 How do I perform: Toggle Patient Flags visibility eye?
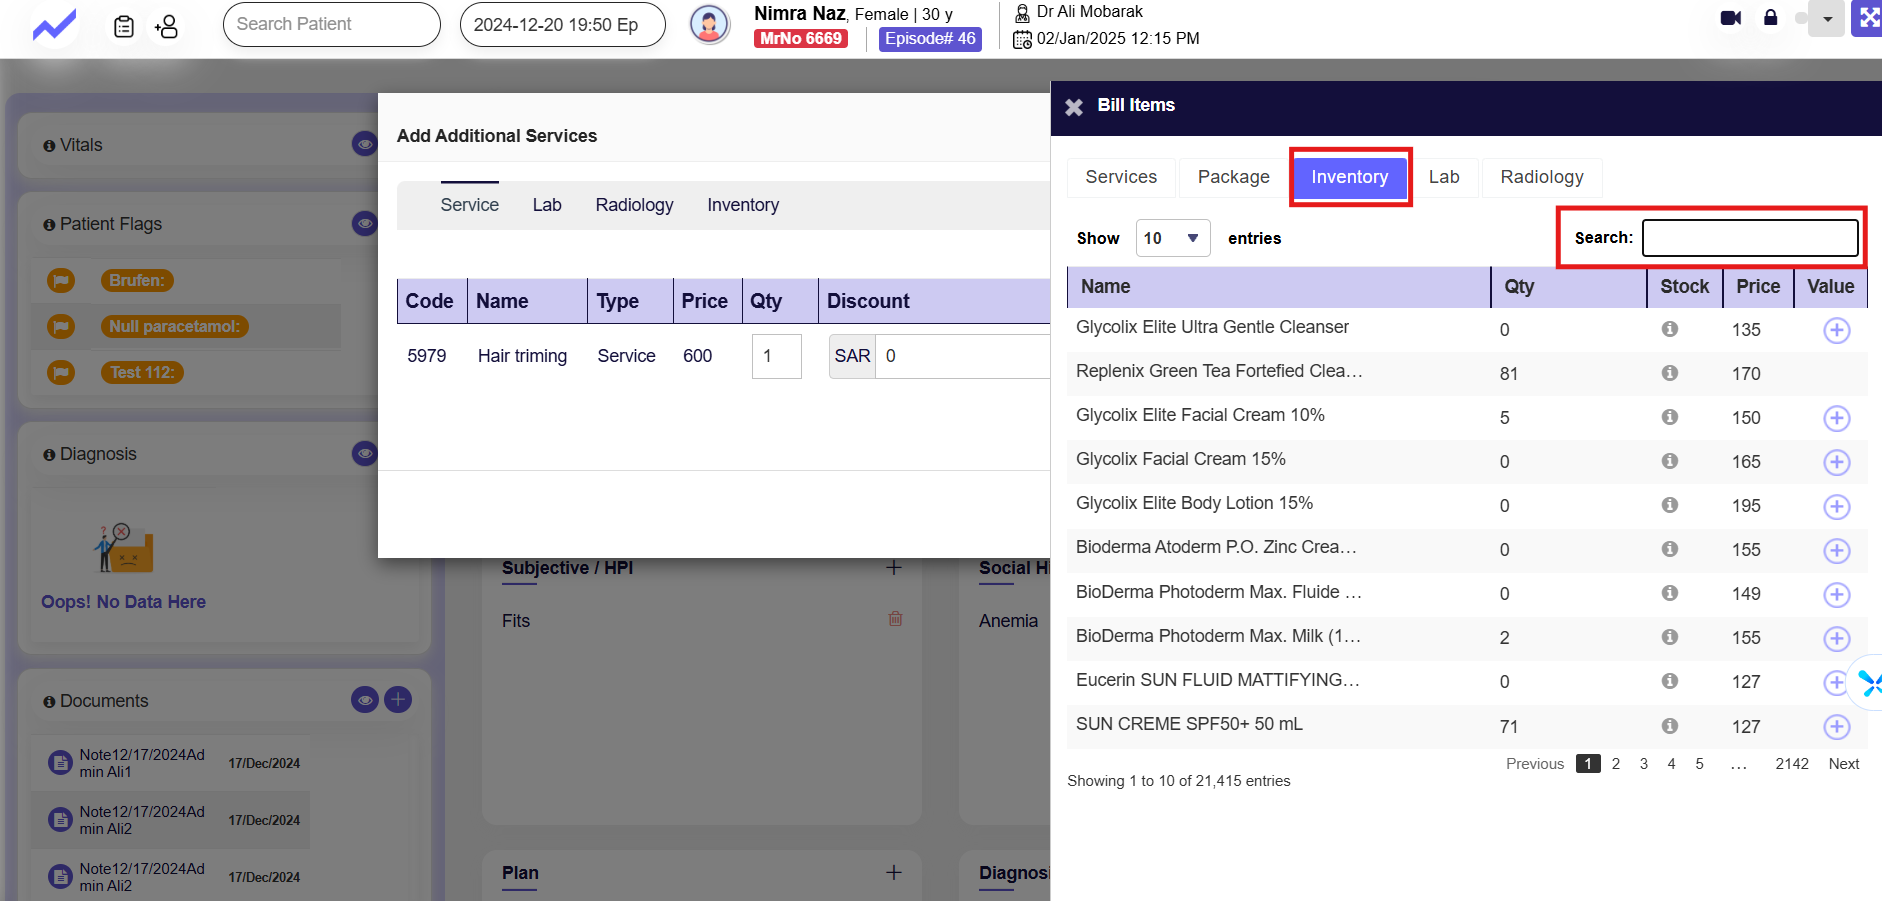click(x=364, y=224)
